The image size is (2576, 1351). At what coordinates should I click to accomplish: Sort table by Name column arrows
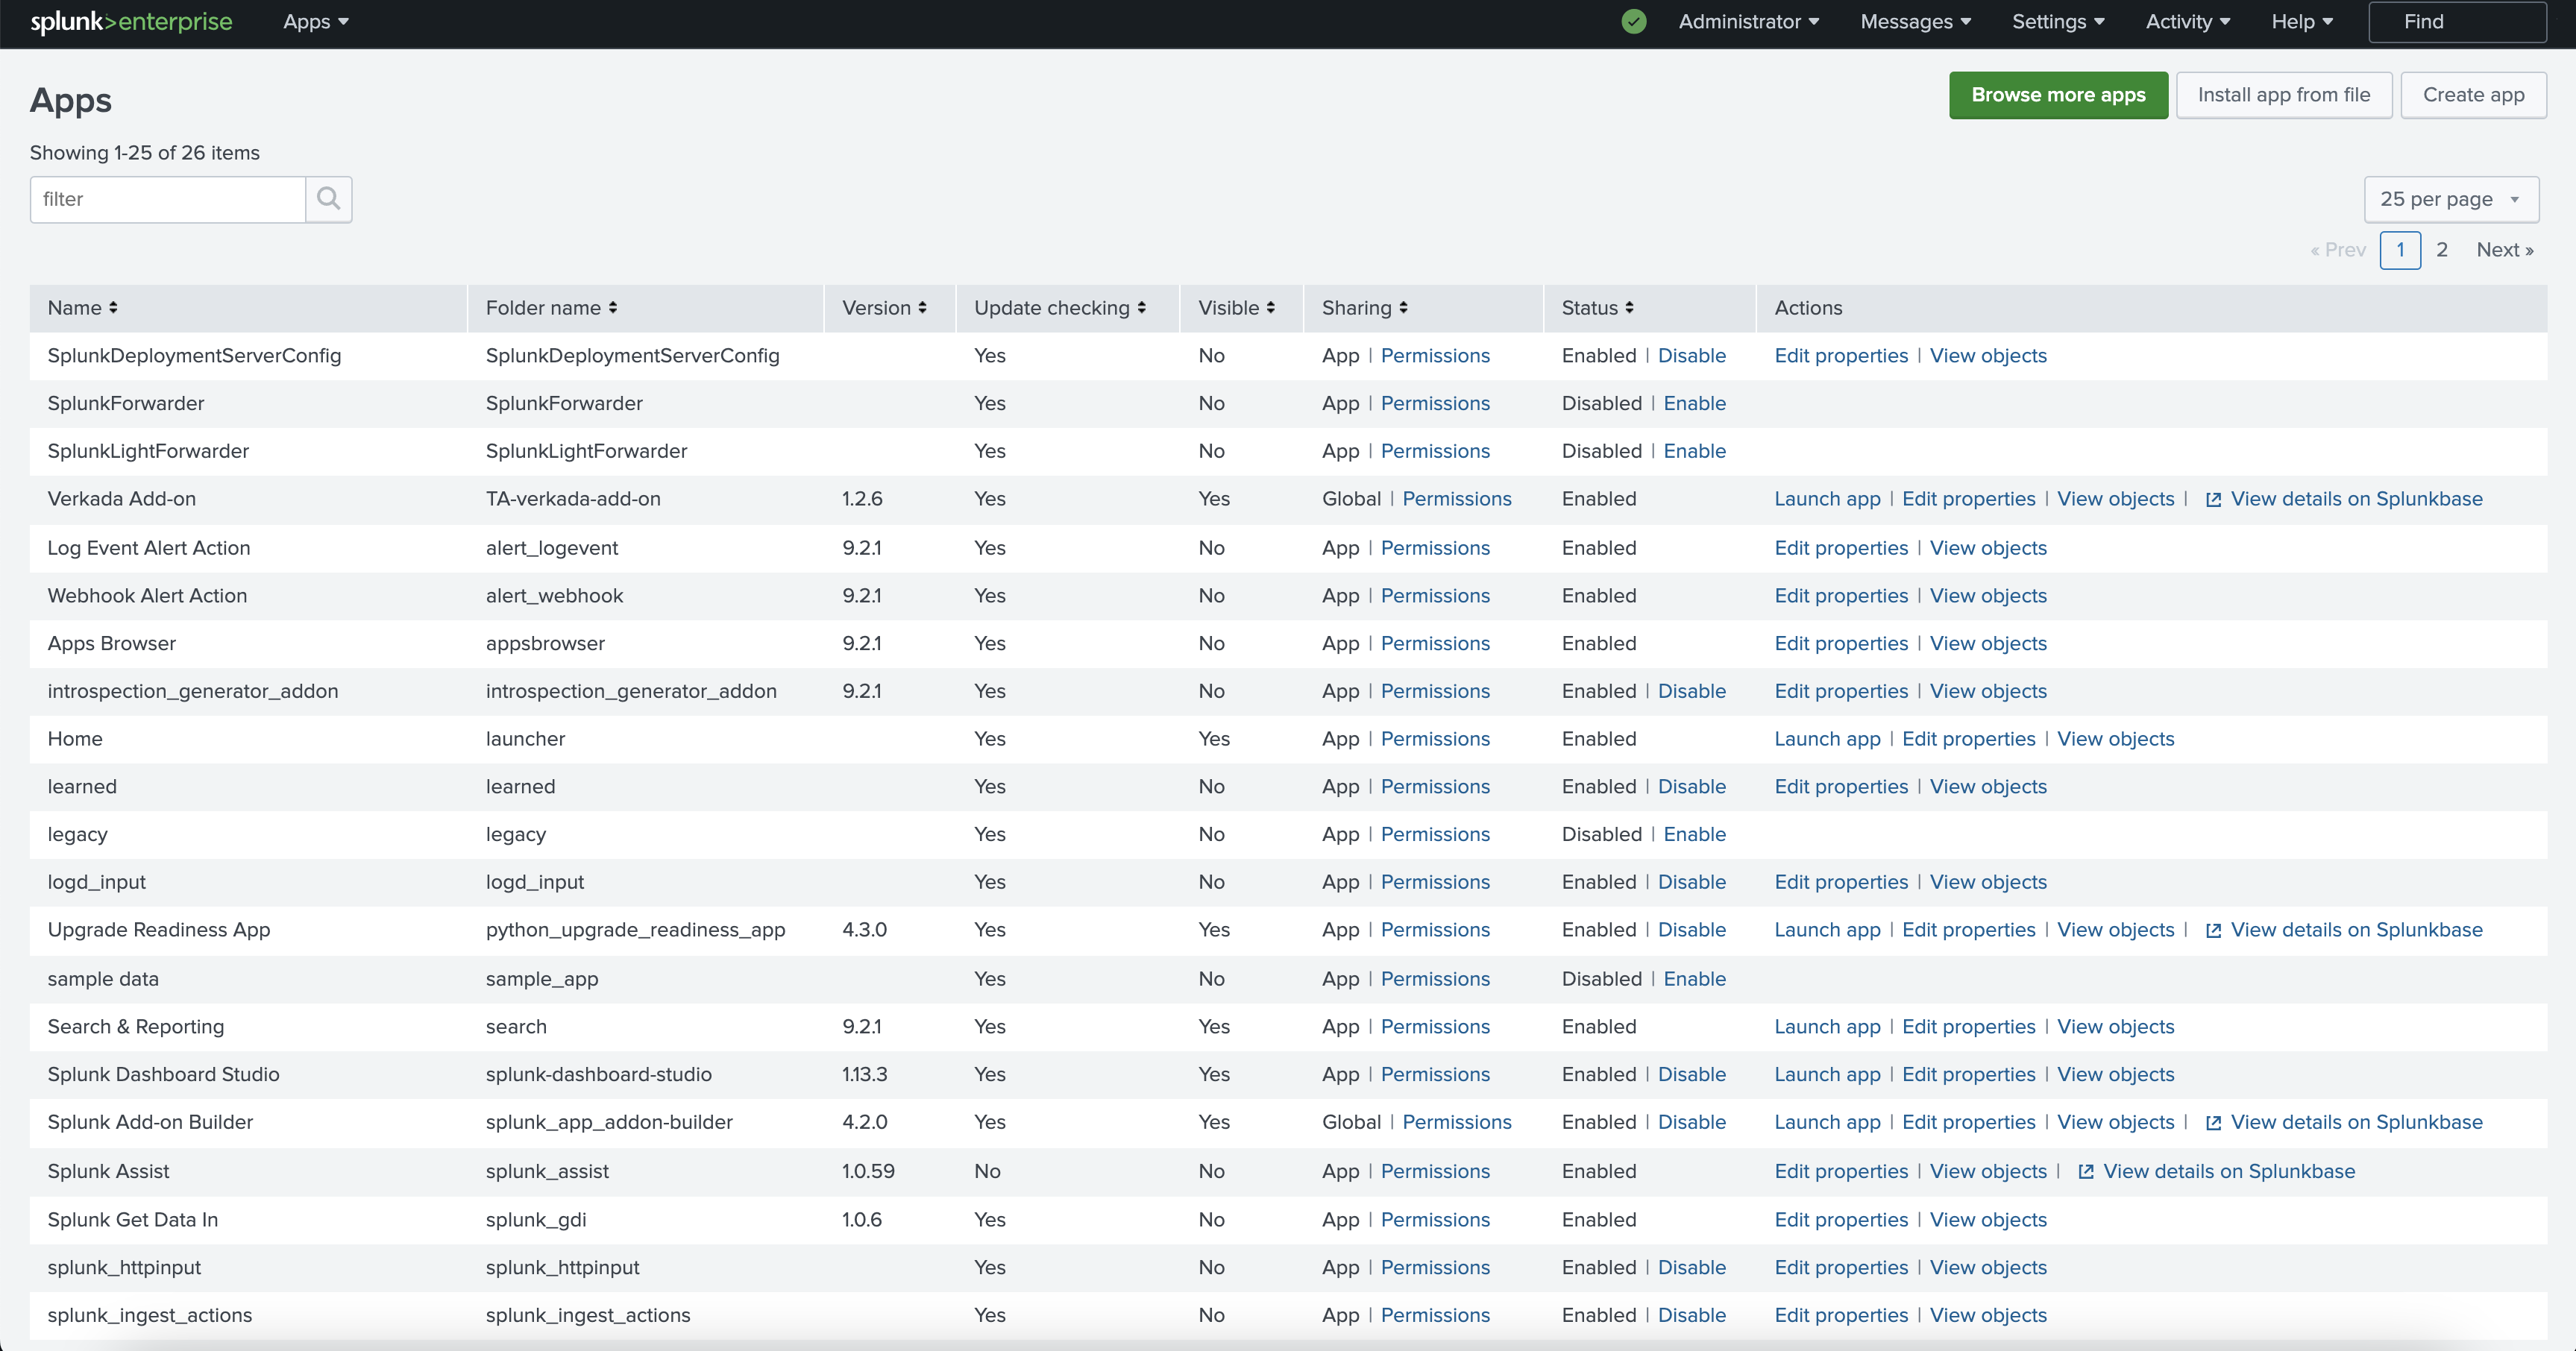coord(113,308)
